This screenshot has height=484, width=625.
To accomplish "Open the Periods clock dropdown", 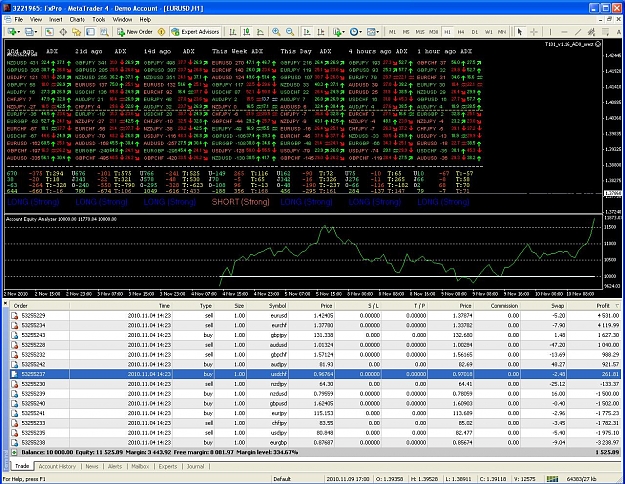I will [x=355, y=32].
